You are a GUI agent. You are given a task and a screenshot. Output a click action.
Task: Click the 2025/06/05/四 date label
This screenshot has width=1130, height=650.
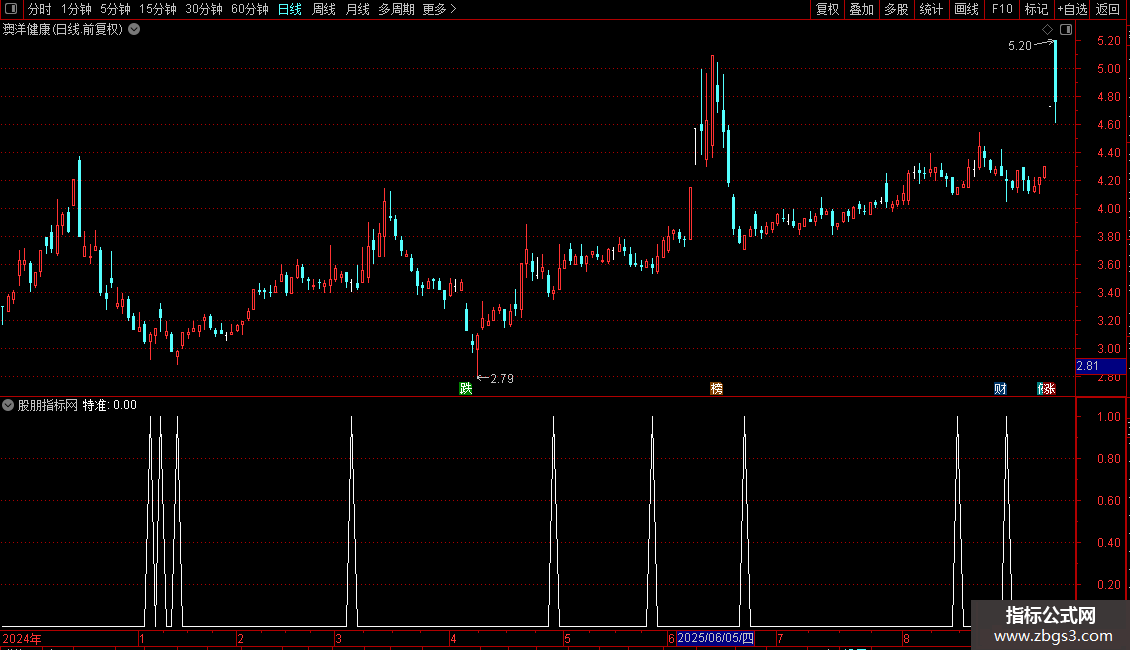[715, 638]
